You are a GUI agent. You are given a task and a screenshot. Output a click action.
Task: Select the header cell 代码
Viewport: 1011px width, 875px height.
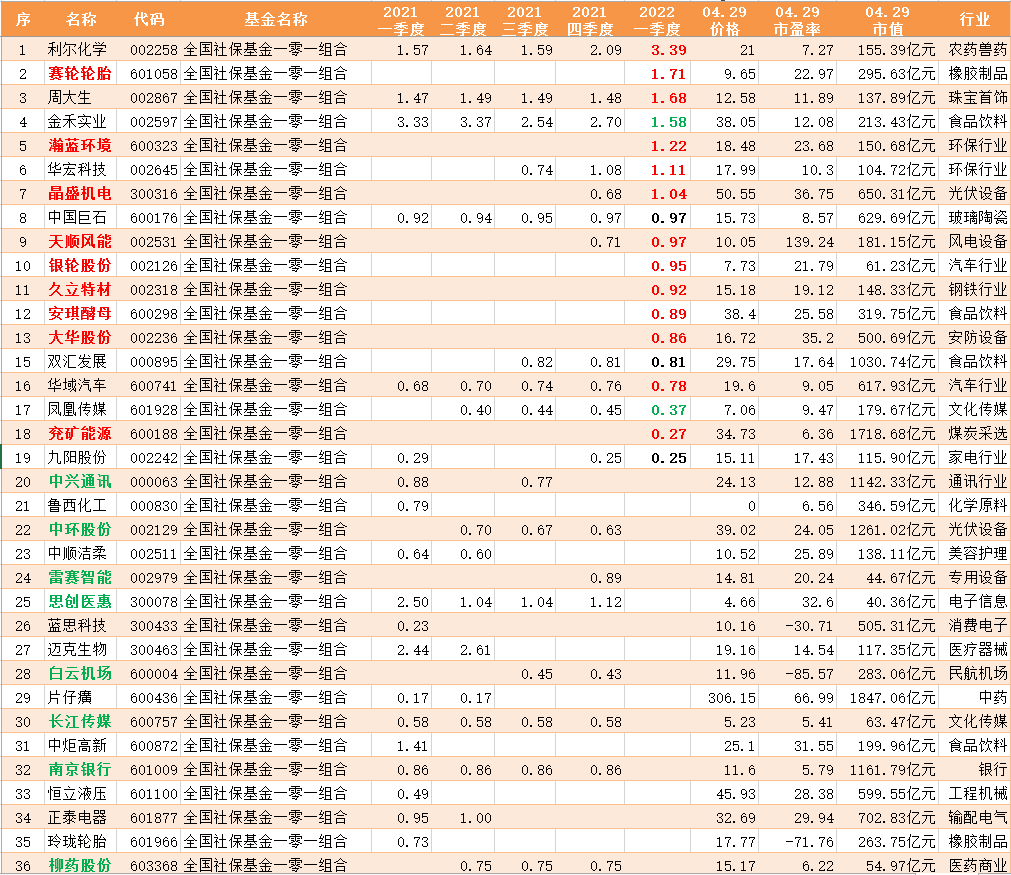pos(148,19)
